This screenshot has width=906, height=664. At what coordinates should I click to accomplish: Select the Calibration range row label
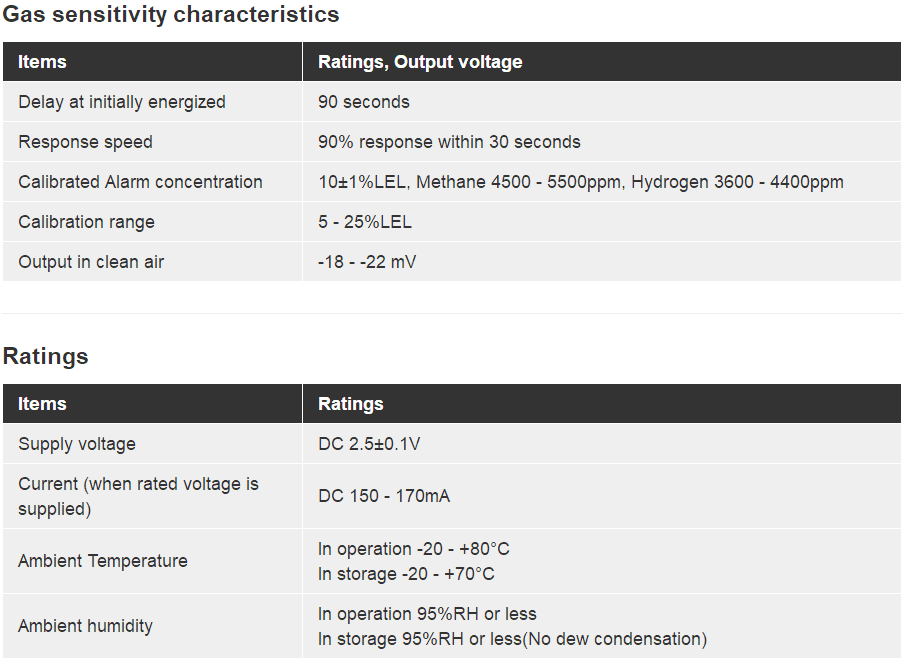(86, 222)
